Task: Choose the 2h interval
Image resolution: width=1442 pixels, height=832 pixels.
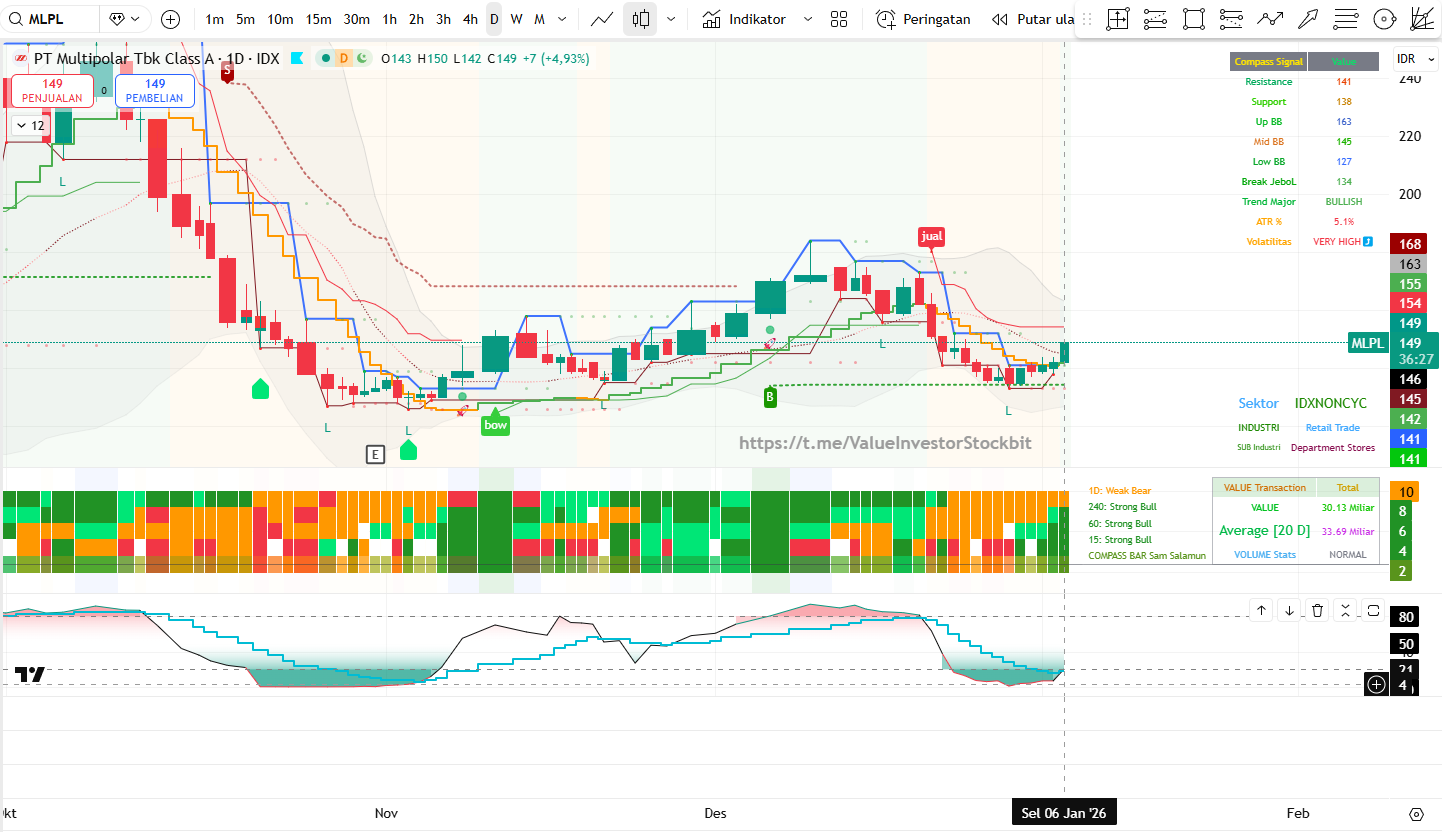Action: (x=416, y=19)
